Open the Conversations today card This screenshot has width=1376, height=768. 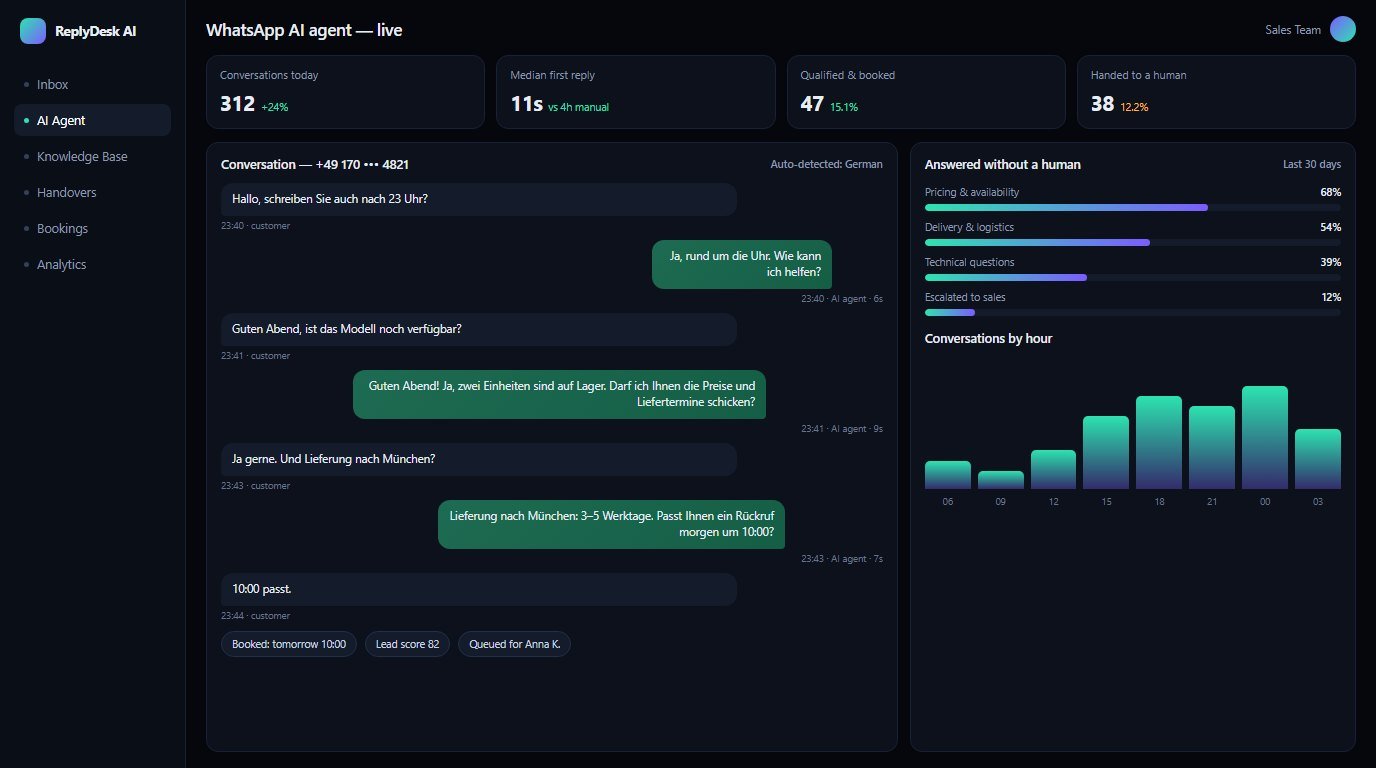[345, 92]
